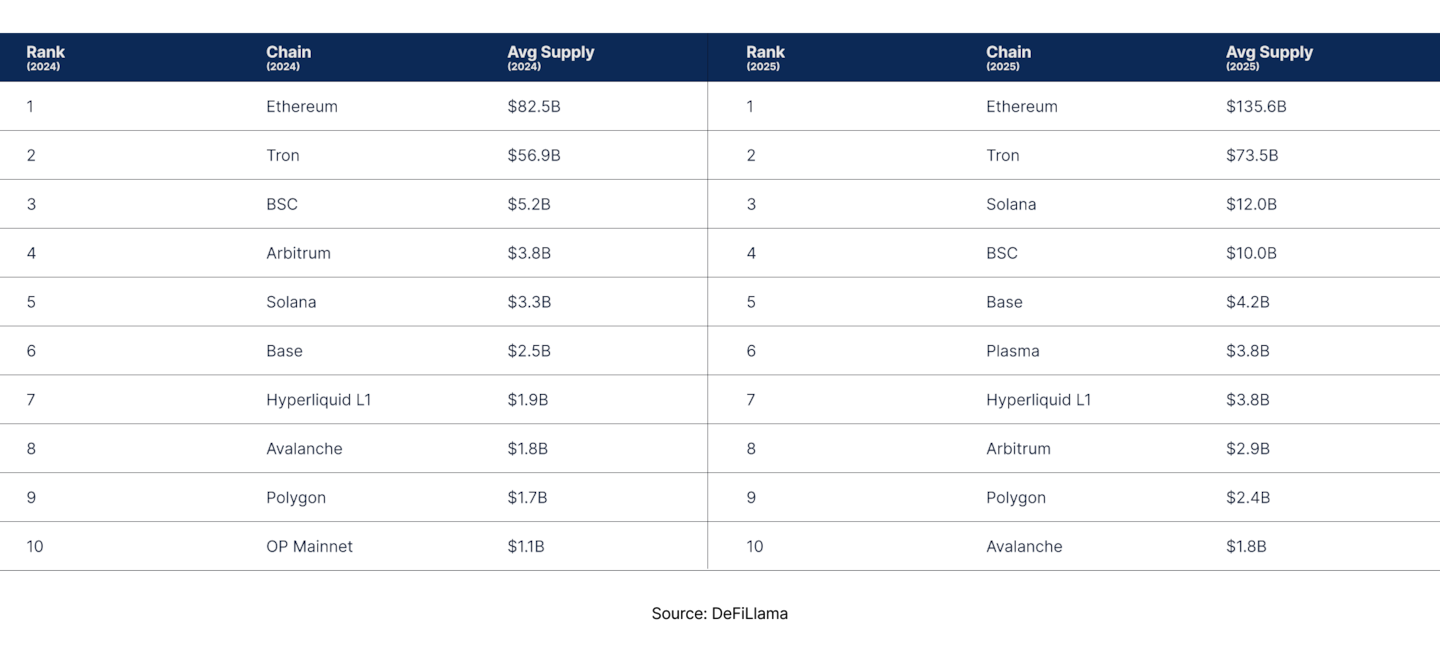Click the Avg Supply (2025) column header

pyautogui.click(x=1269, y=57)
